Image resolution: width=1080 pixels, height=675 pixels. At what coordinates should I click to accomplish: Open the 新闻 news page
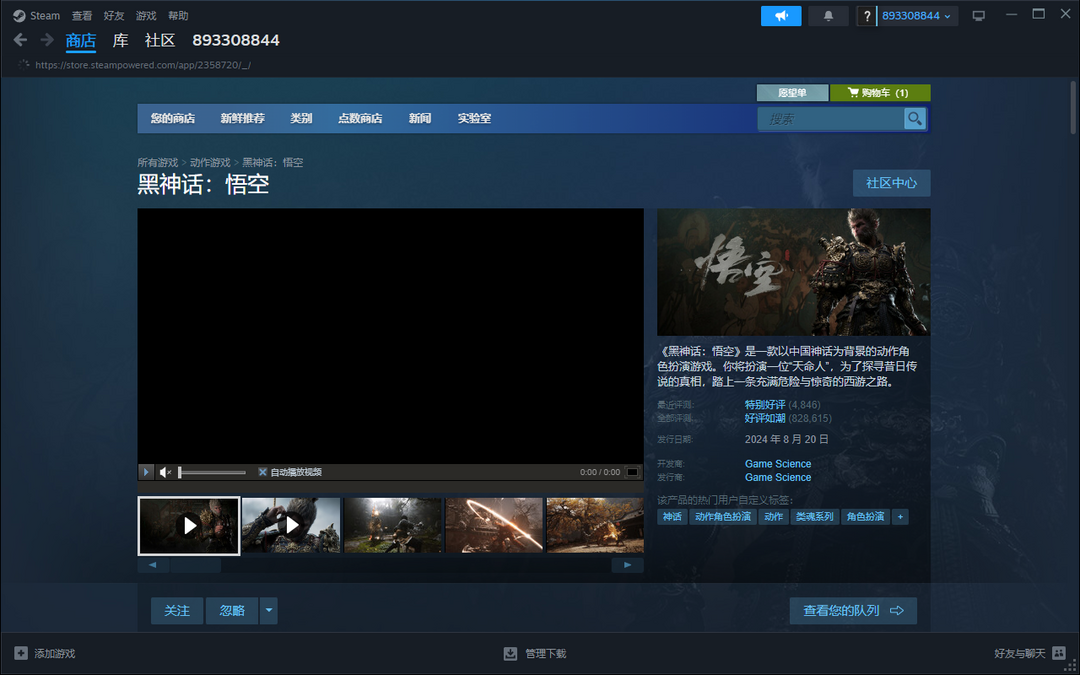[x=419, y=118]
